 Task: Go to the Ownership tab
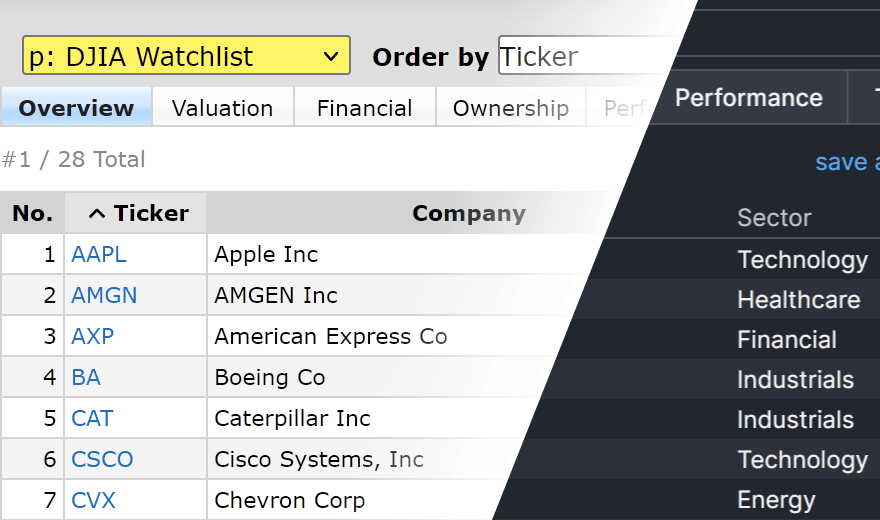click(x=510, y=108)
